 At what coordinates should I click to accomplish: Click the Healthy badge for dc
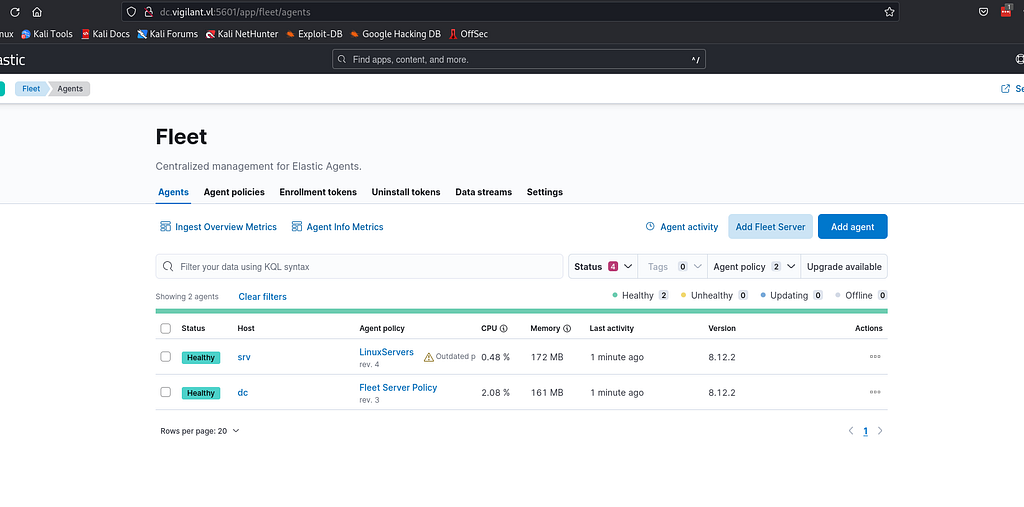click(x=200, y=393)
